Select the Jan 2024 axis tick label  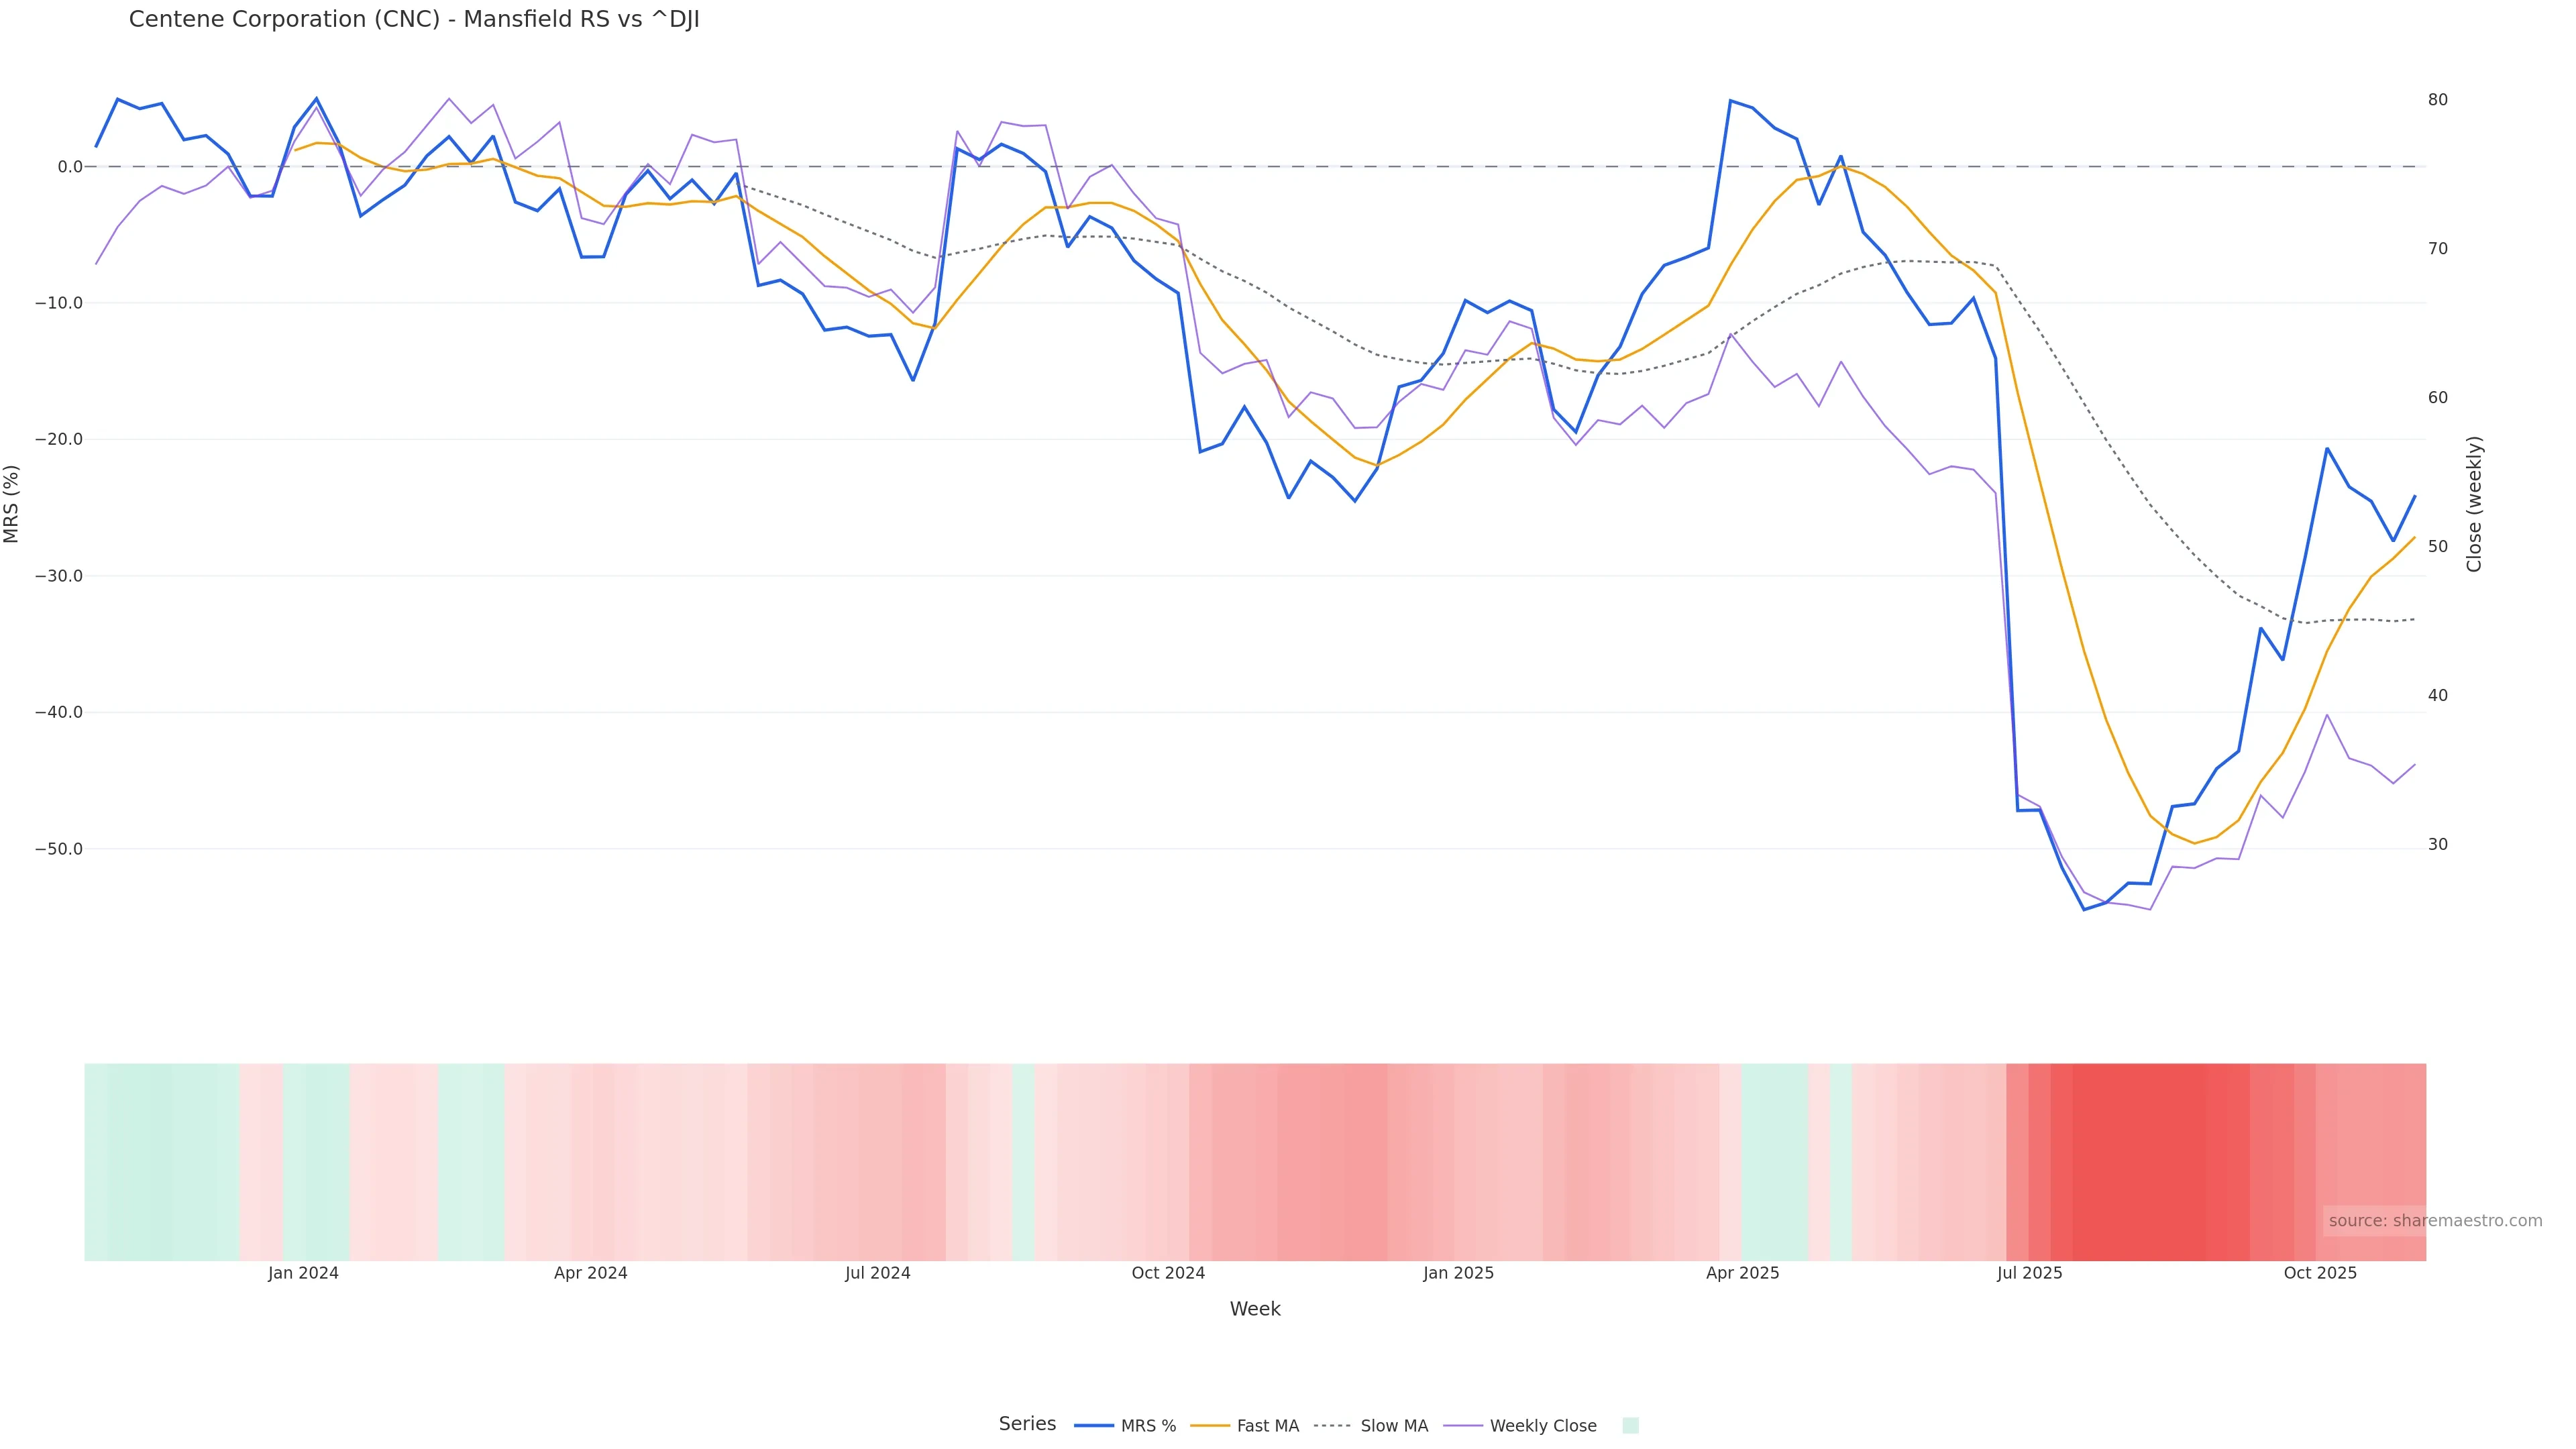(x=303, y=1273)
